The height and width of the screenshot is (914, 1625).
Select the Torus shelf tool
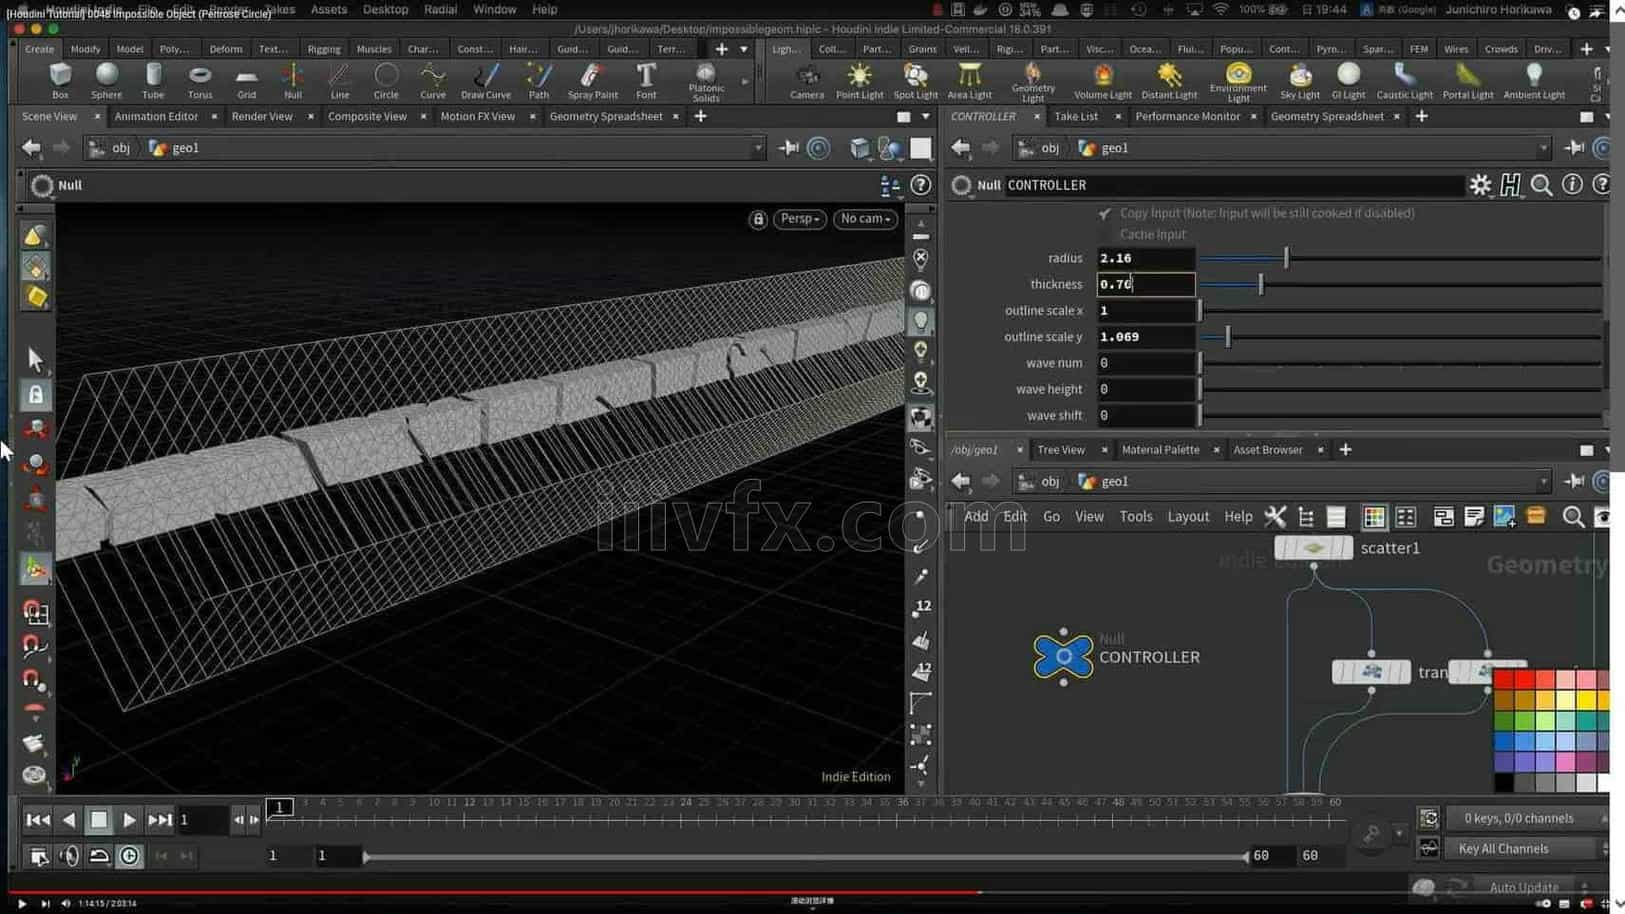(x=200, y=80)
